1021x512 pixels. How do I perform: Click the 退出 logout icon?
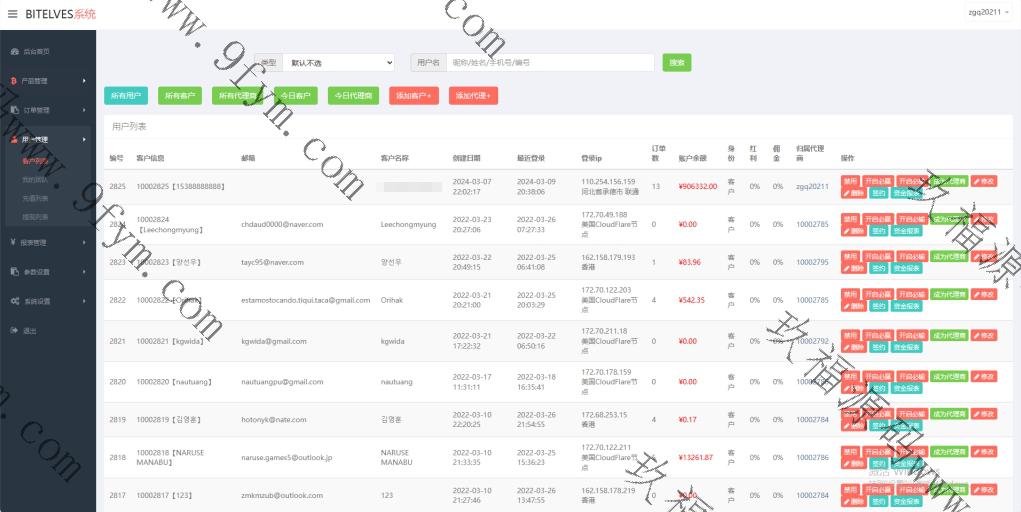tap(14, 330)
